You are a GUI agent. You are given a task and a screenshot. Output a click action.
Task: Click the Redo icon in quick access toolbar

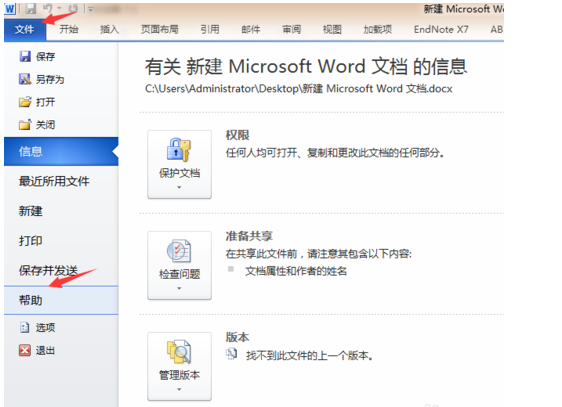point(73,8)
